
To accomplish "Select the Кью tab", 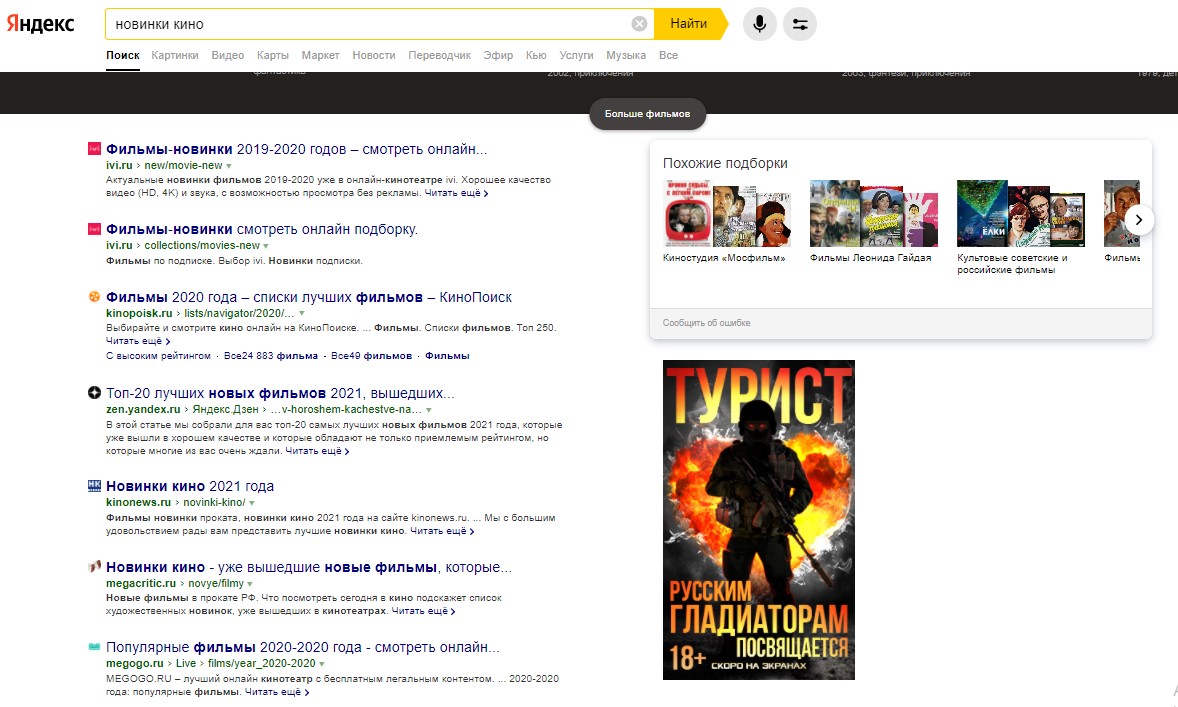I will 536,55.
